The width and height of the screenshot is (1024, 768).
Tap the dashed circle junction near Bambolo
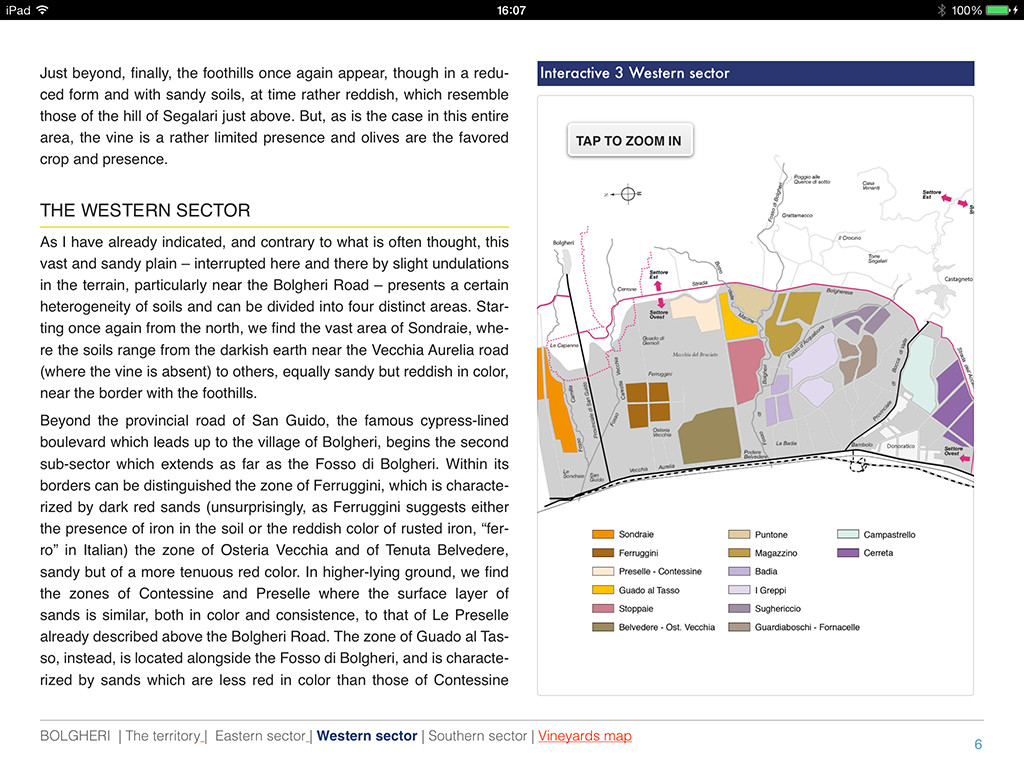[855, 464]
